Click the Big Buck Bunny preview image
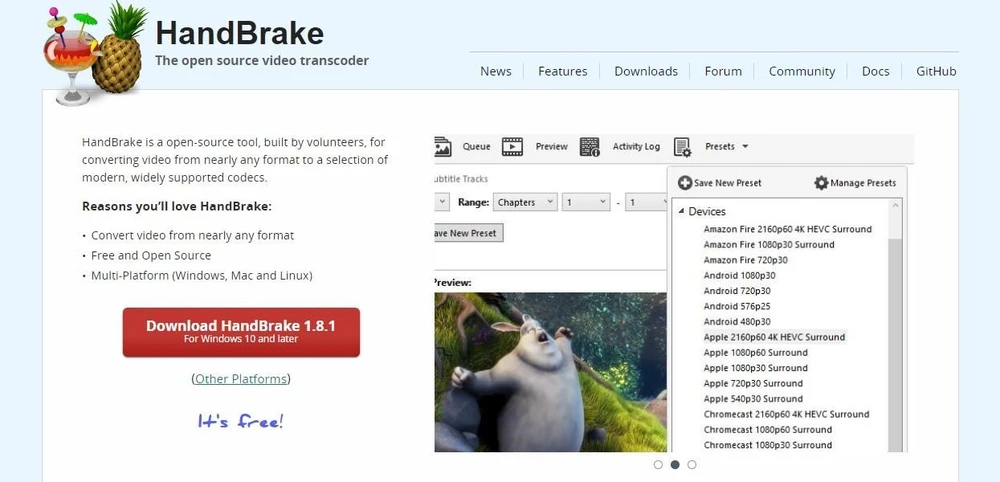The width and height of the screenshot is (1000, 482). 550,372
